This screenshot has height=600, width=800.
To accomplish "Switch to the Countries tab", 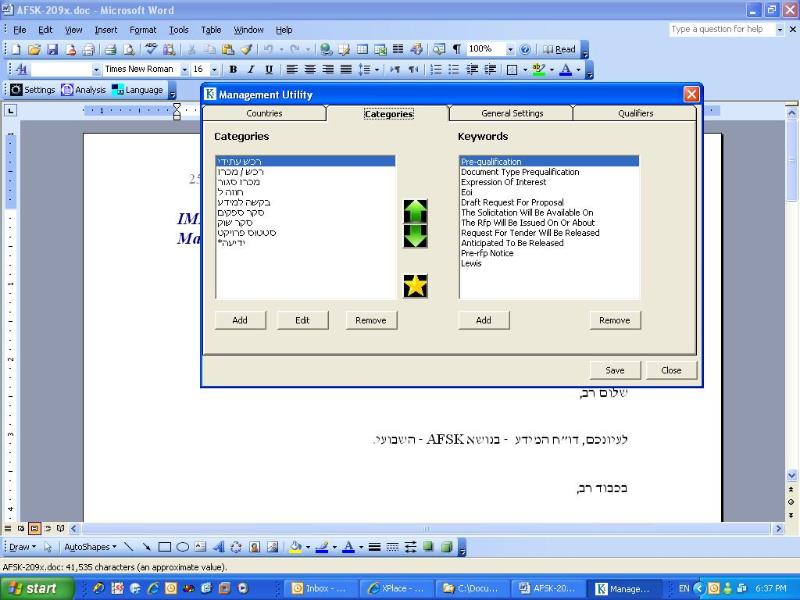I will (x=264, y=113).
